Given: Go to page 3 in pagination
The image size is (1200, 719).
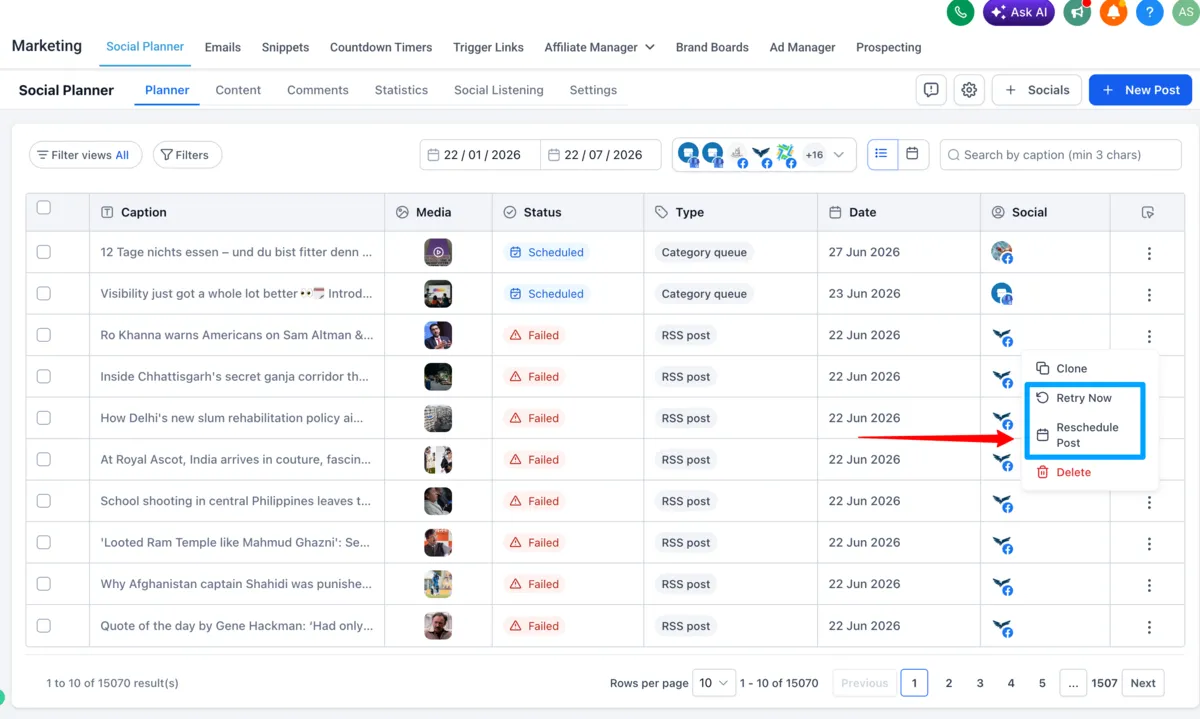Looking at the screenshot, I should tap(980, 683).
